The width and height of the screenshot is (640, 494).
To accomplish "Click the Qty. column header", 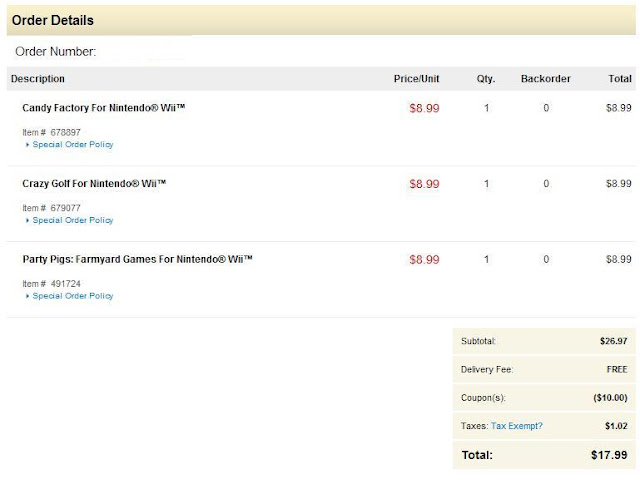I will click(486, 78).
